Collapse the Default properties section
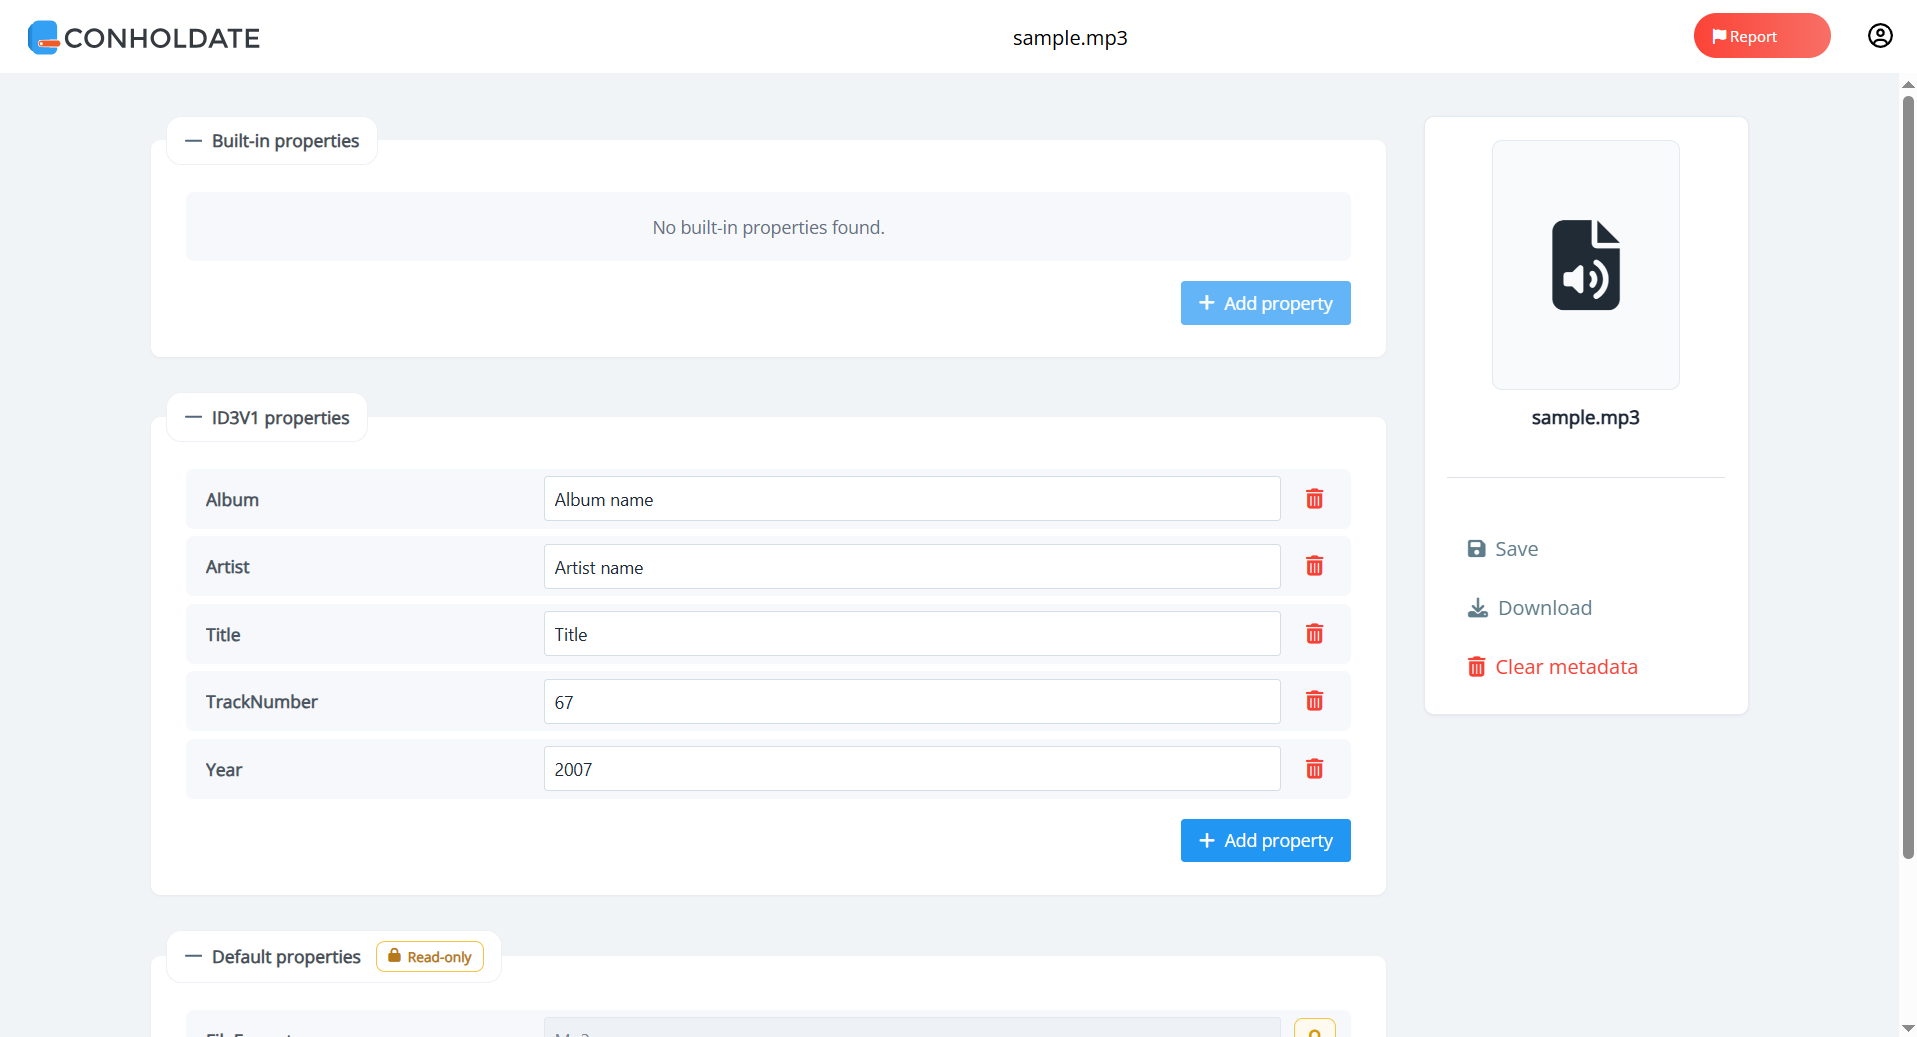 tap(193, 957)
